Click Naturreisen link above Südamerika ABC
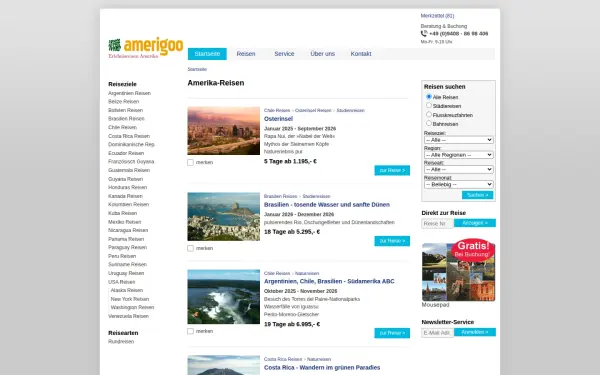The height and width of the screenshot is (375, 600). tap(307, 274)
